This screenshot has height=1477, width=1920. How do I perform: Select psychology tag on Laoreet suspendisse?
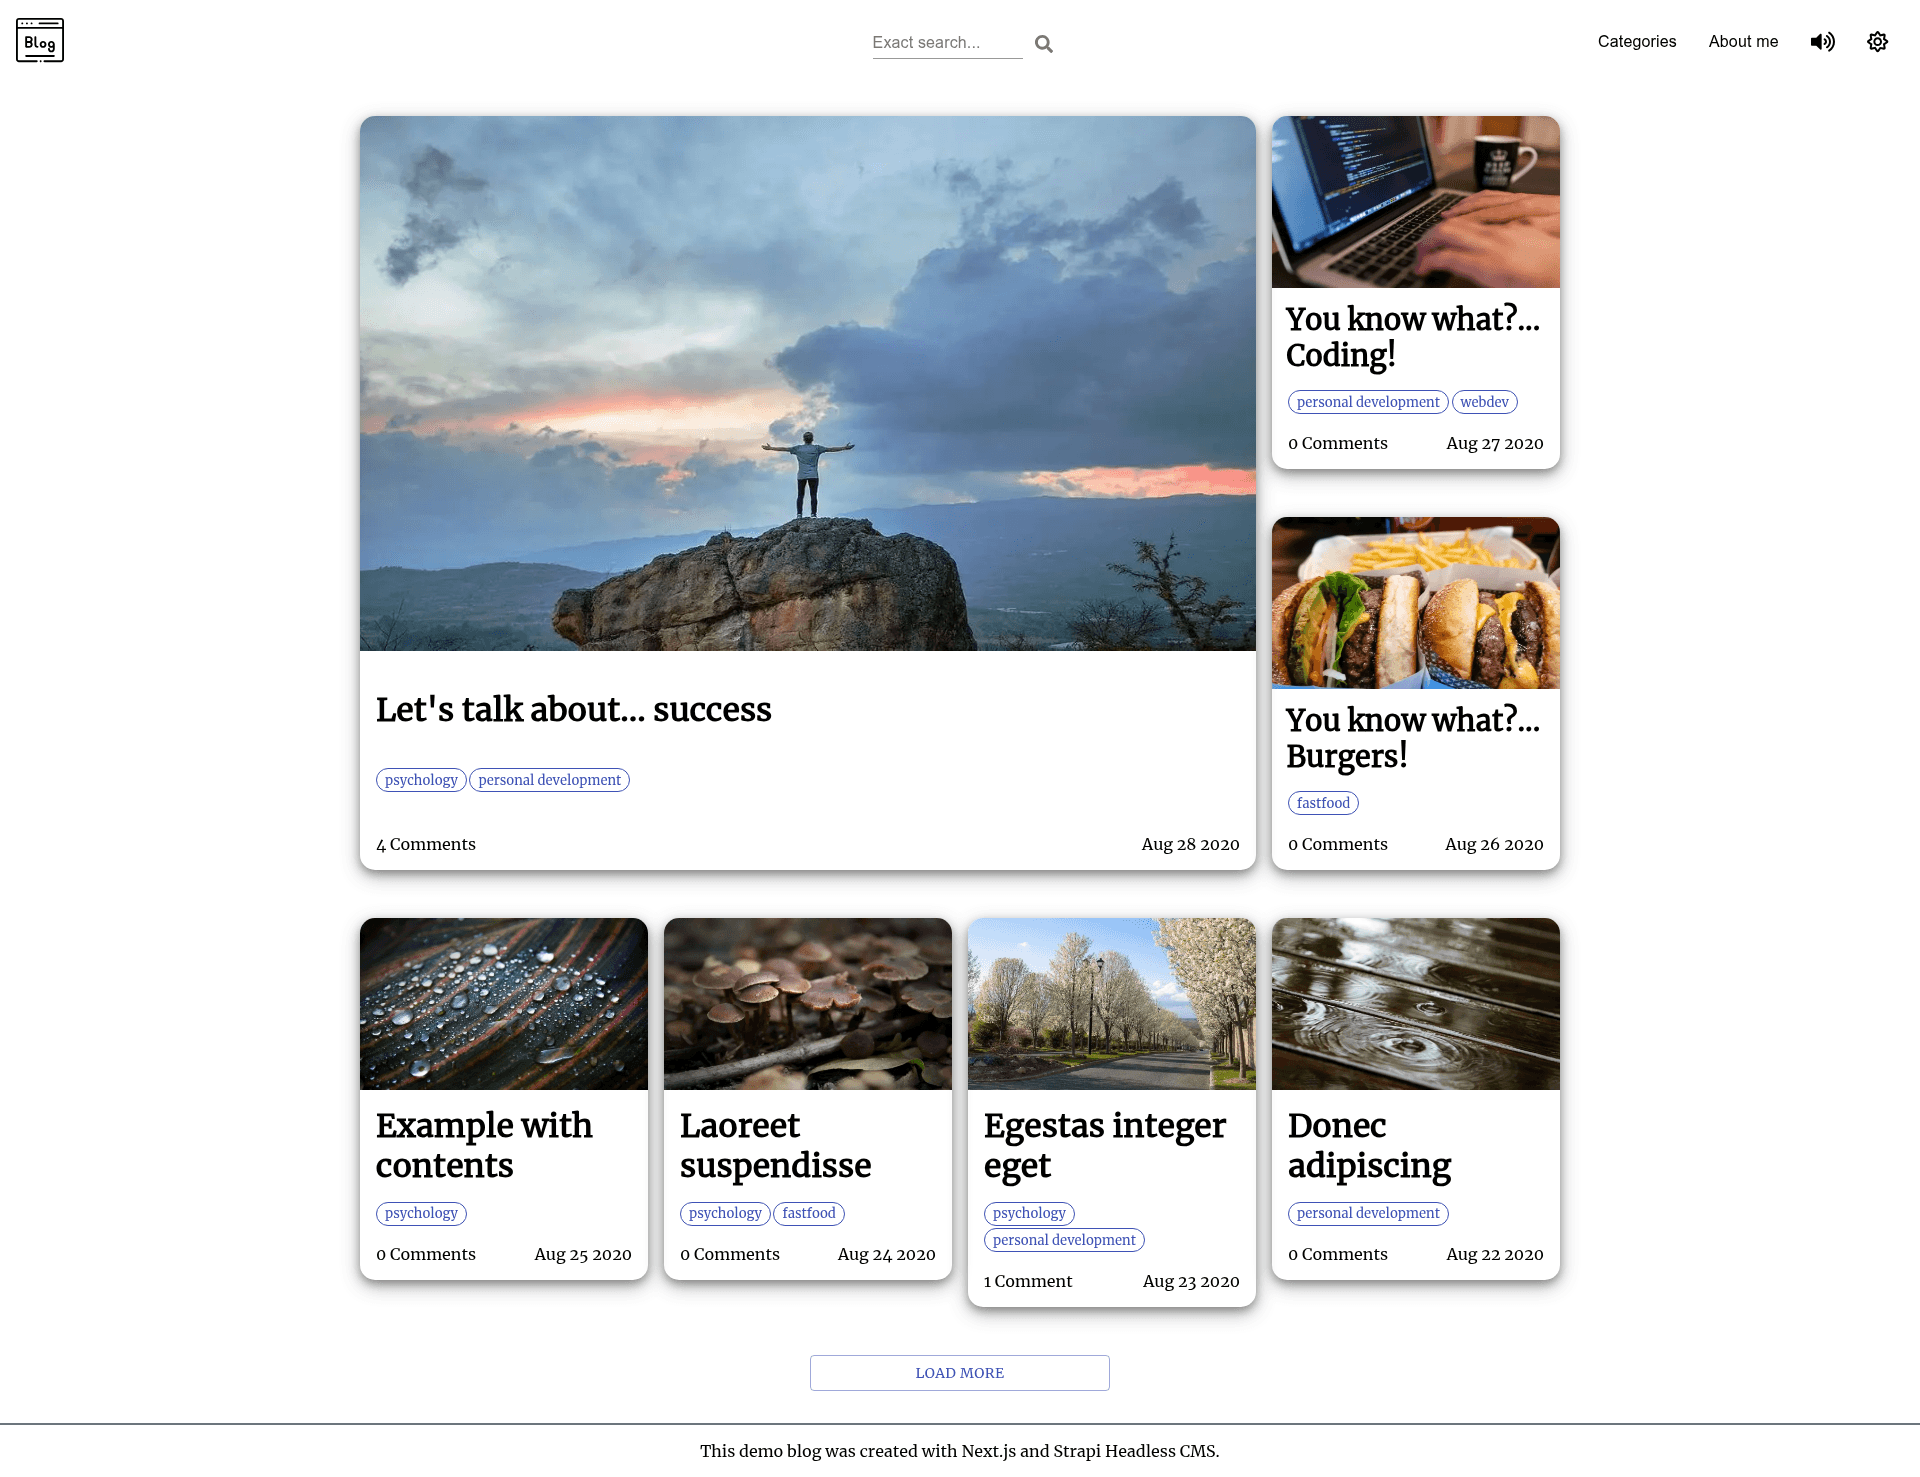[x=725, y=1213]
